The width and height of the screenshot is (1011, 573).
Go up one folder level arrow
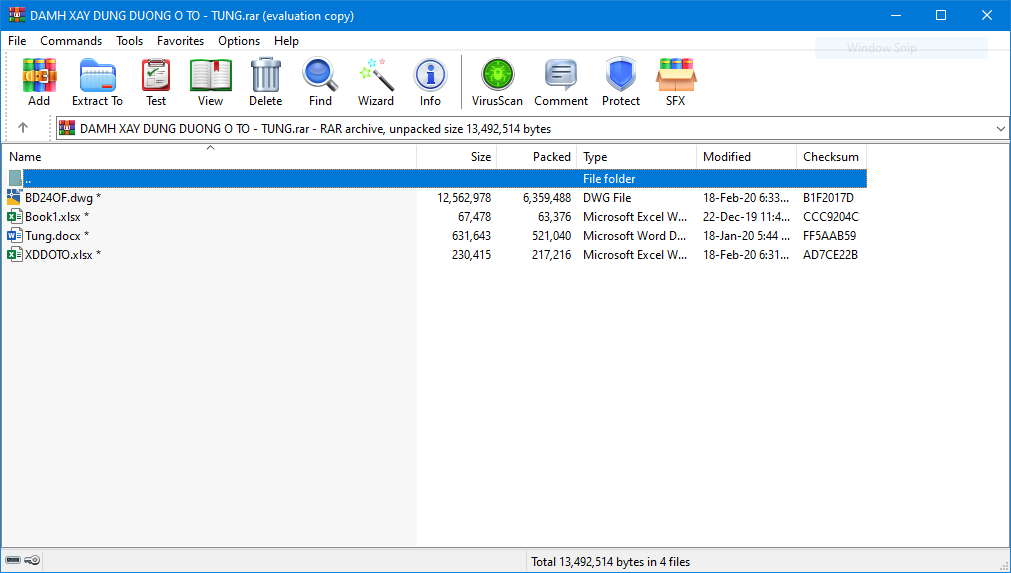point(23,128)
